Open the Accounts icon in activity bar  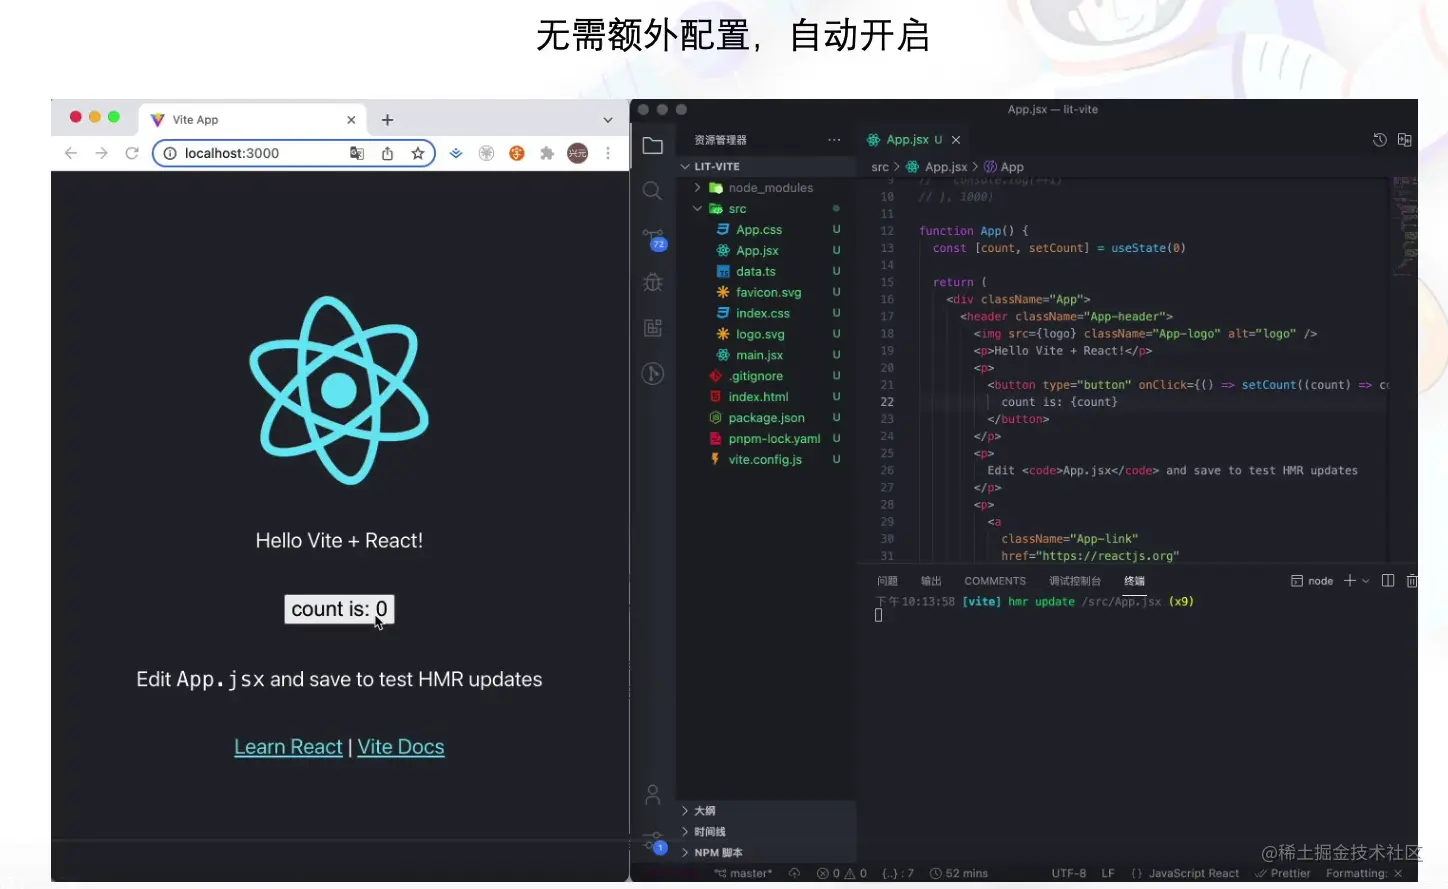click(x=653, y=795)
